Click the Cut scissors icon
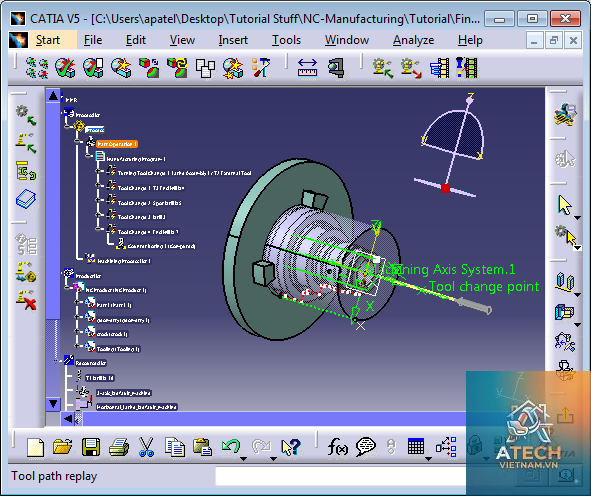Viewport: 591px width, 496px height. [146, 447]
